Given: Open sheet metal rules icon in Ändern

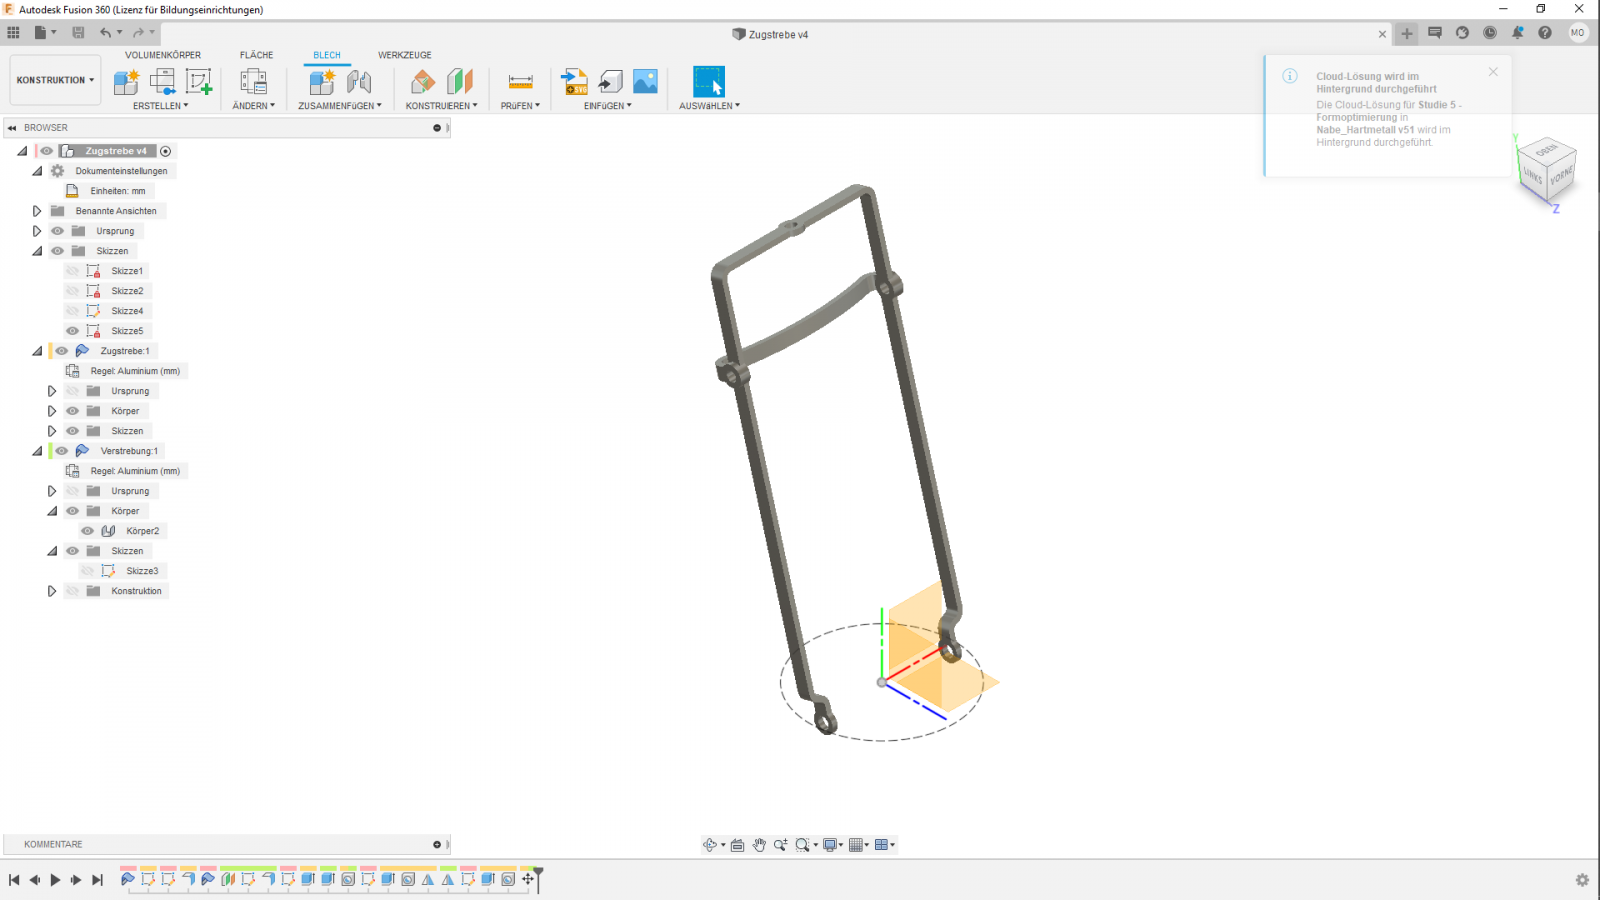Looking at the screenshot, I should (254, 82).
